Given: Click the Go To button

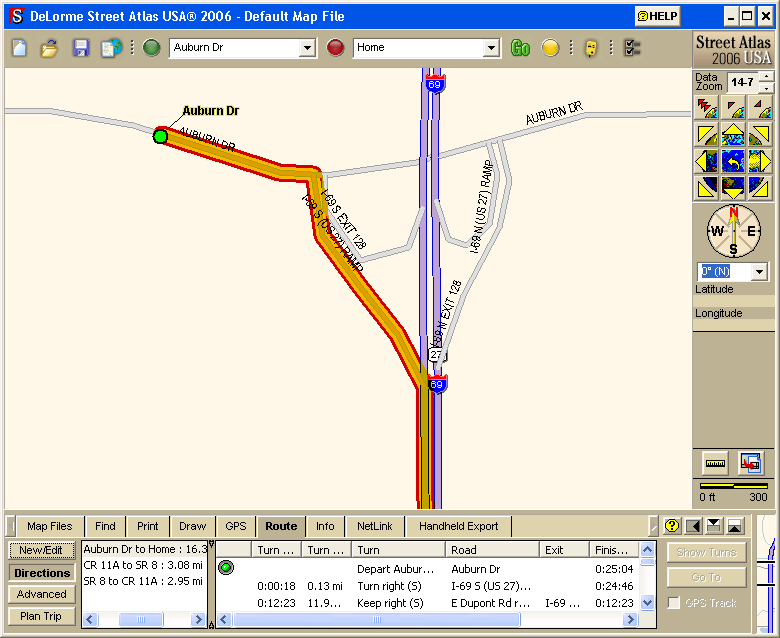Looking at the screenshot, I should pyautogui.click(x=706, y=577).
